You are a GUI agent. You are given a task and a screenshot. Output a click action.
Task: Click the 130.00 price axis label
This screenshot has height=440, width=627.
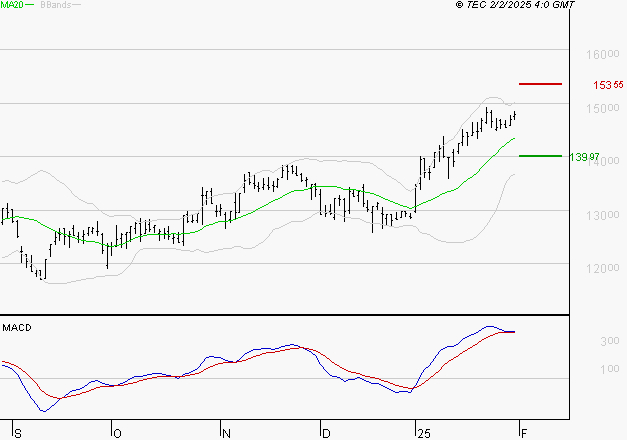click(603, 216)
